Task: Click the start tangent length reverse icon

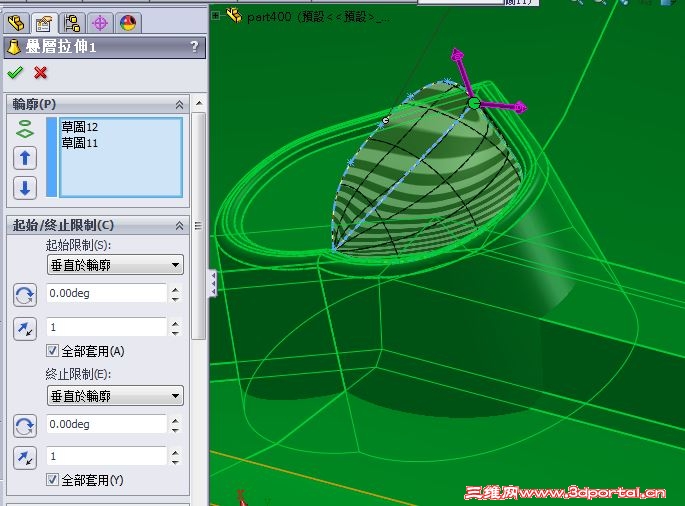Action: [x=25, y=329]
